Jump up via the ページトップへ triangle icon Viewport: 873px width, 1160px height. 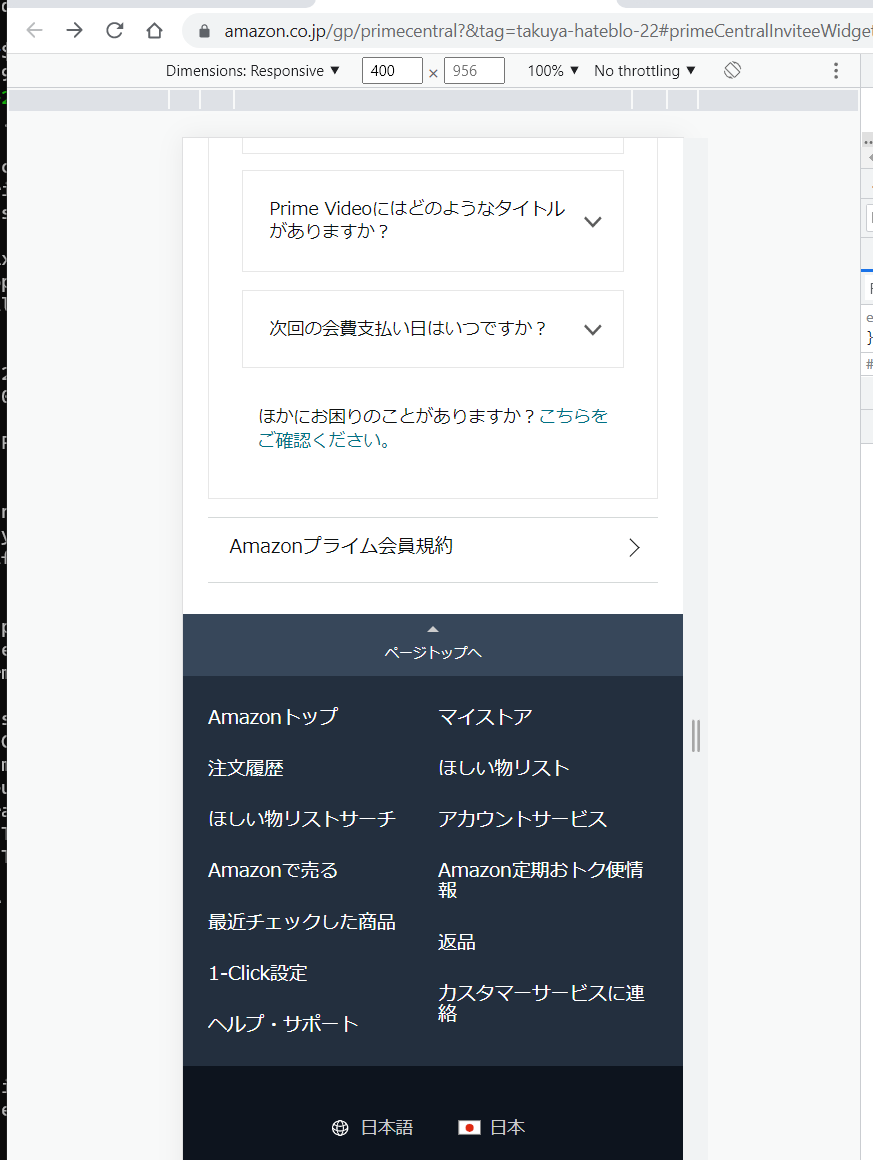pos(433,630)
